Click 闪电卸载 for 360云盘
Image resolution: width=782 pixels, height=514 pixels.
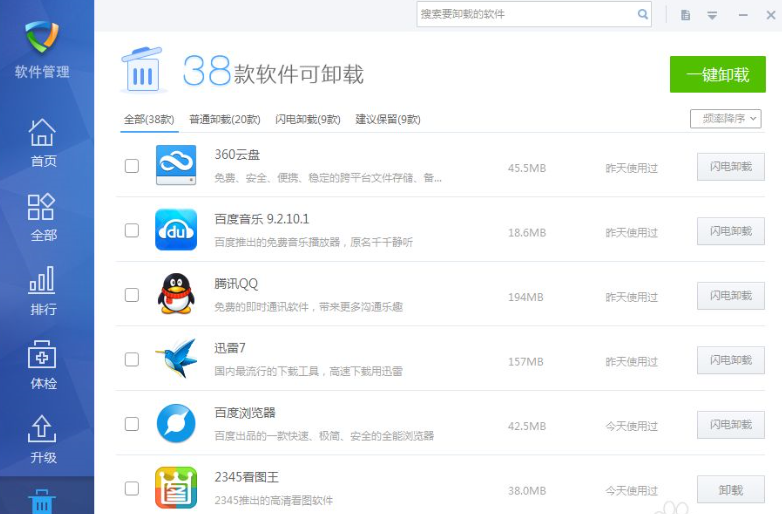click(x=731, y=167)
